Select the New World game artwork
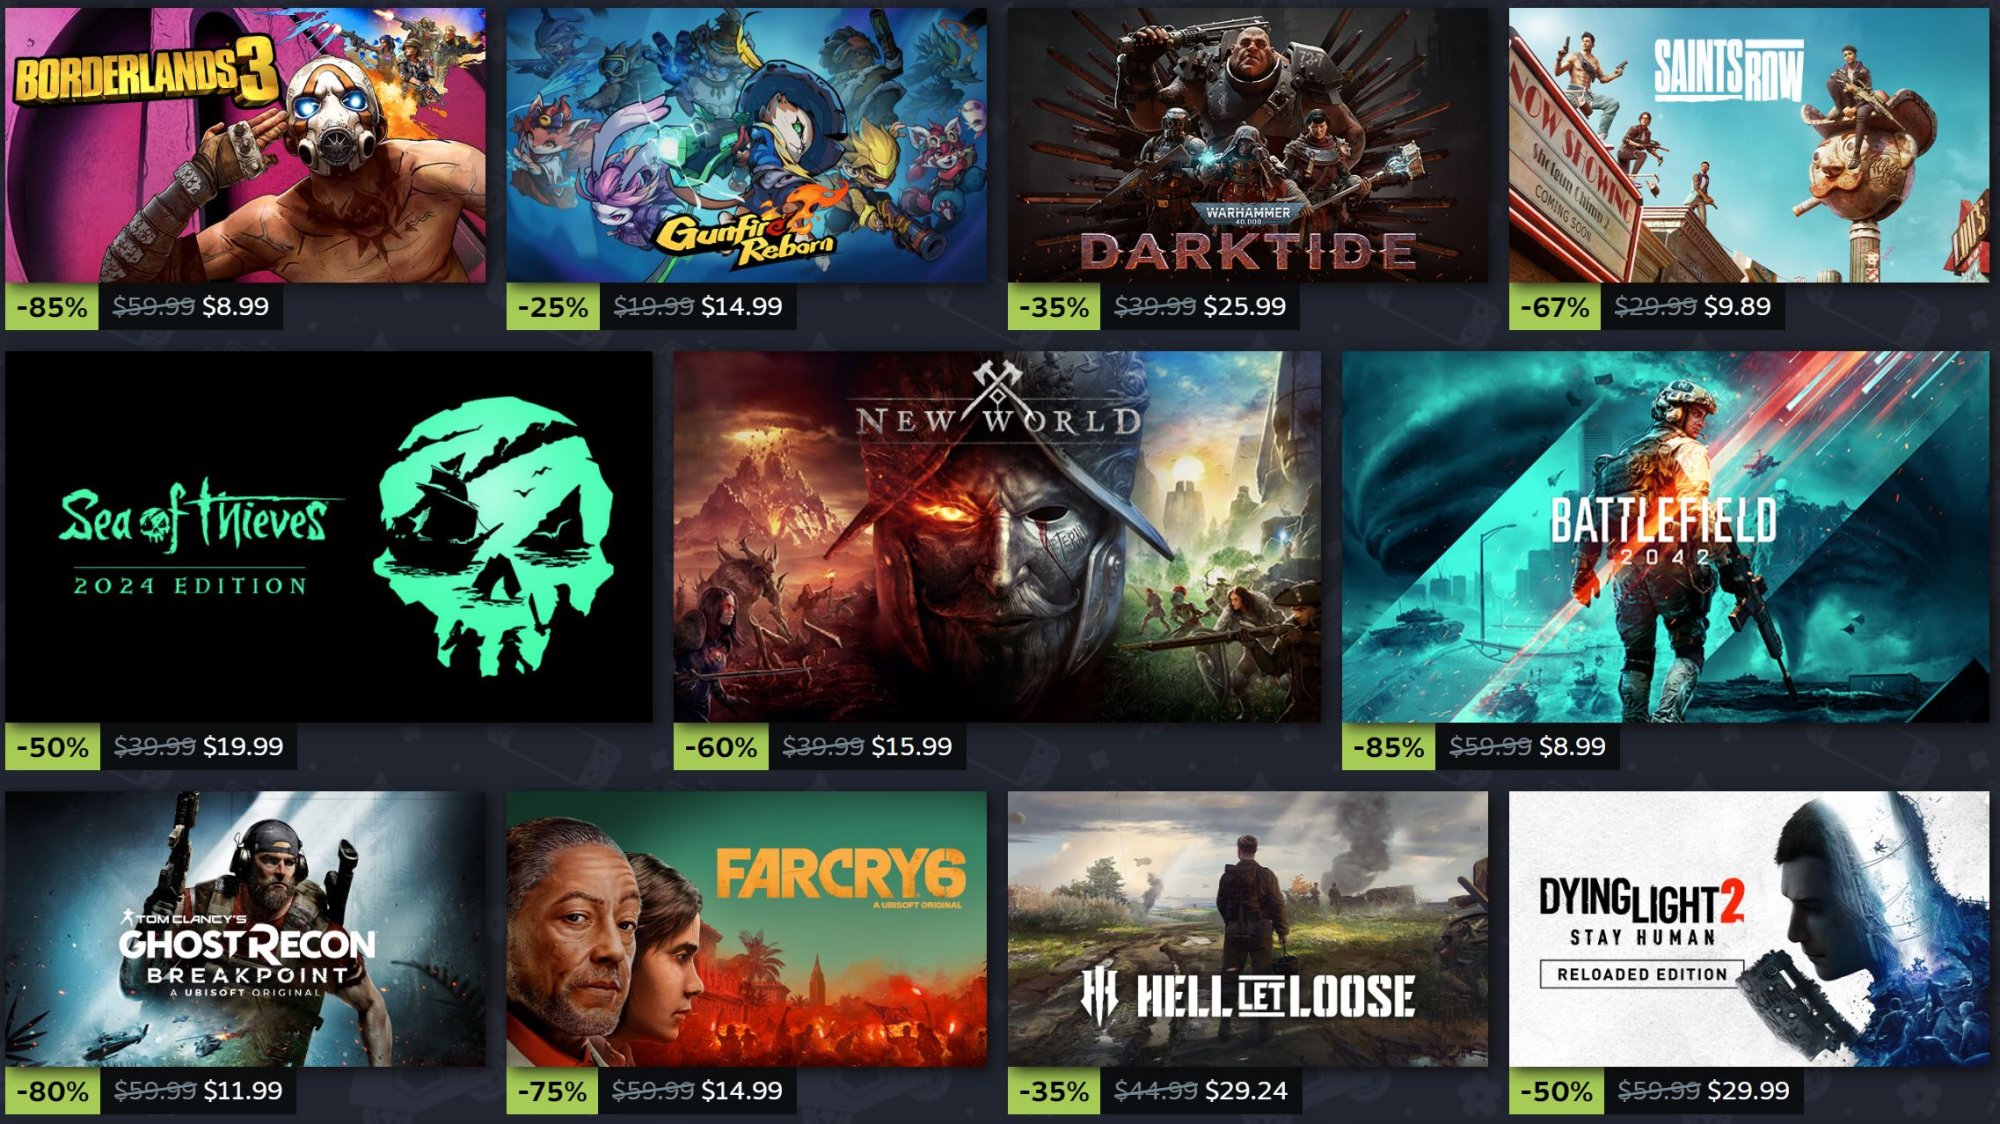This screenshot has height=1124, width=2000. pos(997,536)
